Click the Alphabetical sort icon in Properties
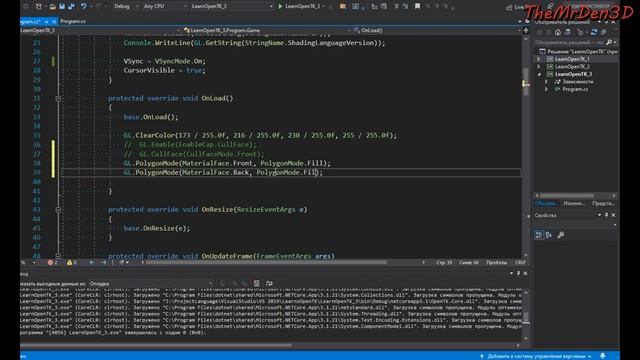The image size is (640, 360). pyautogui.click(x=549, y=235)
